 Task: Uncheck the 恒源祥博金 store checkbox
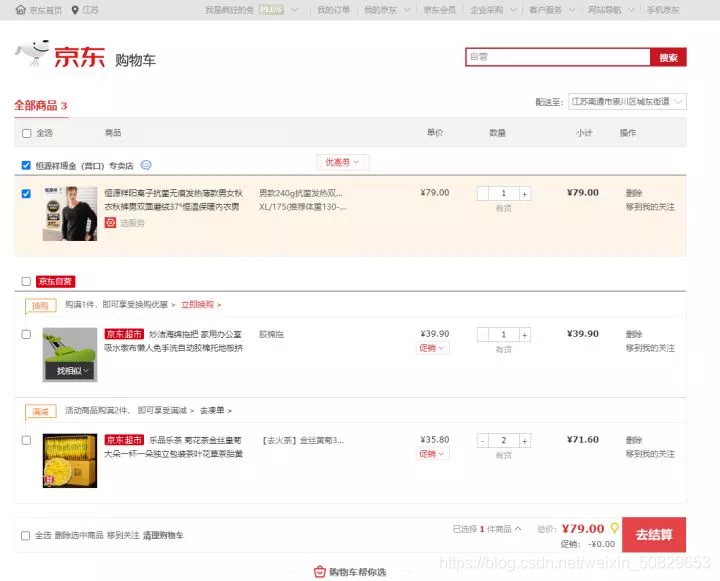click(26, 165)
